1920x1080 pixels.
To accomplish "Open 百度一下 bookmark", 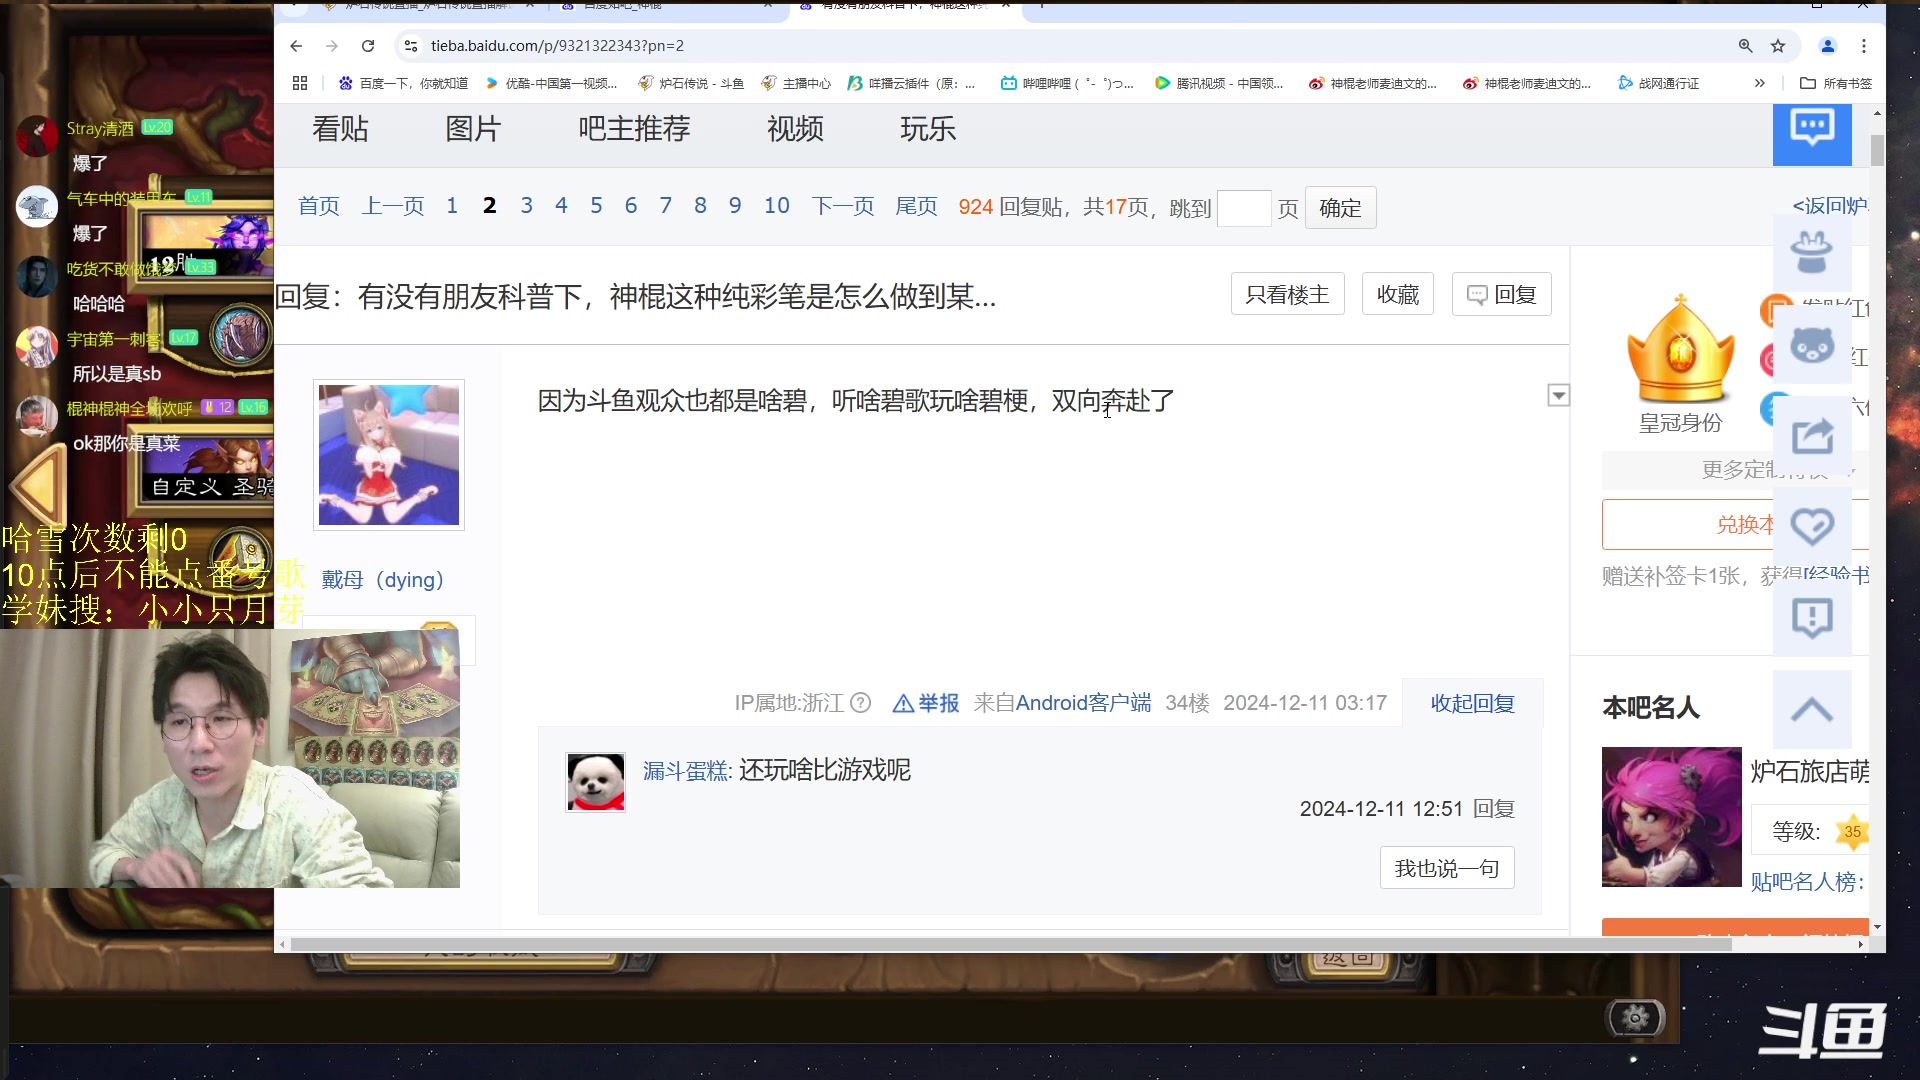I will (x=404, y=83).
